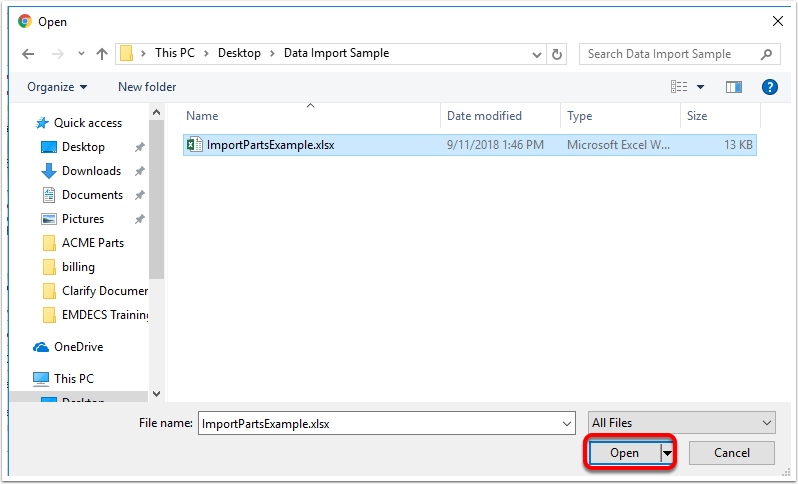The height and width of the screenshot is (484, 798).
Task: Open recent locations dropdown arrow
Action: pos(81,53)
